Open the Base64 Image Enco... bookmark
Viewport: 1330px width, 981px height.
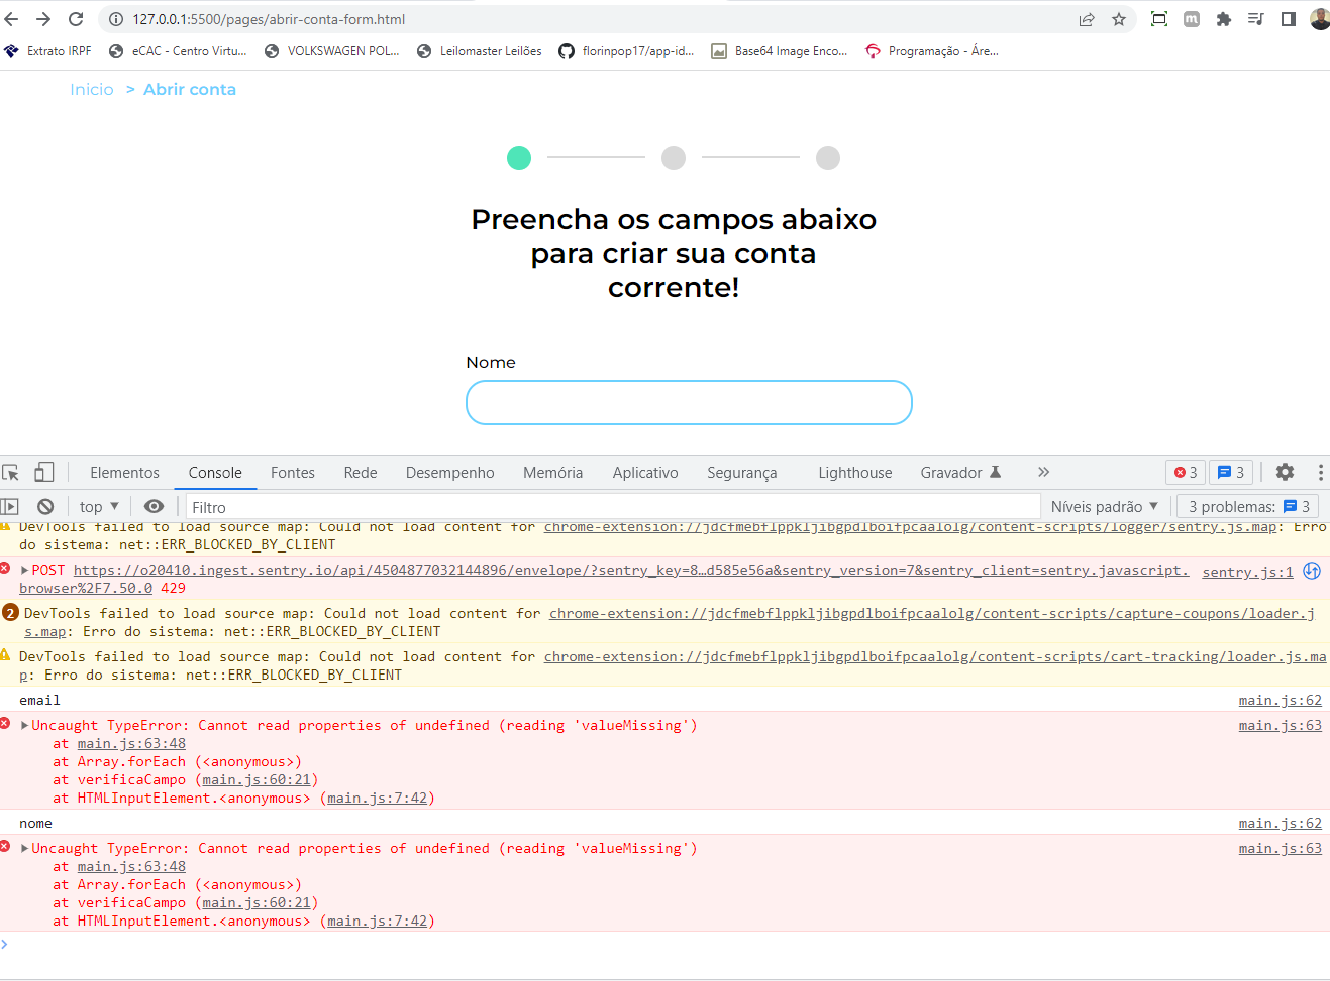[x=779, y=51]
